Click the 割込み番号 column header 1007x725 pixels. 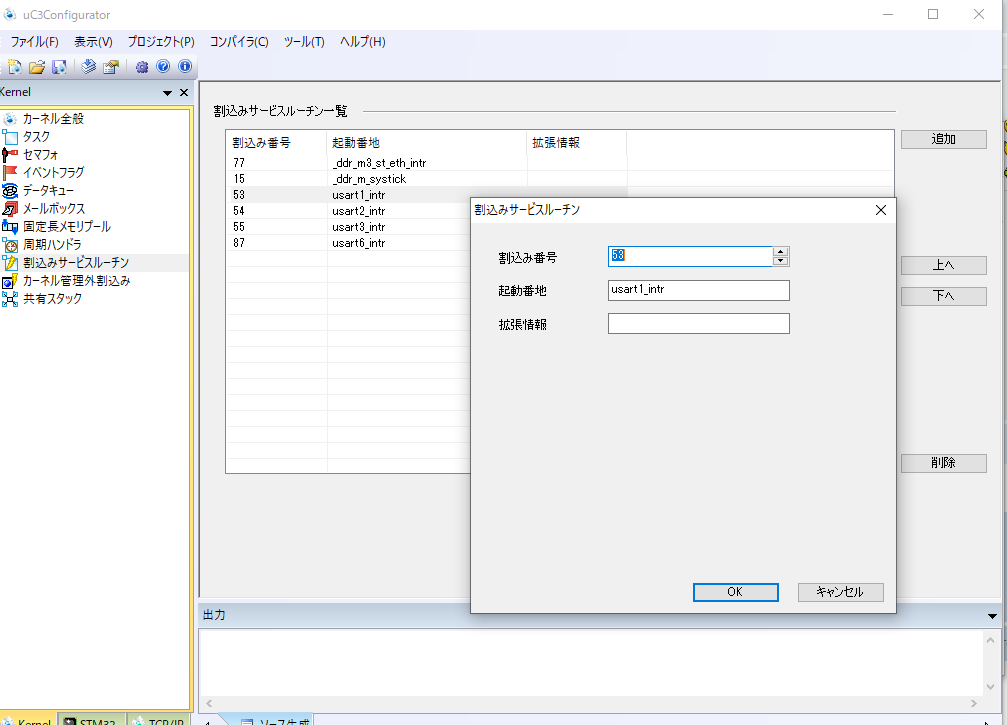tap(277, 143)
